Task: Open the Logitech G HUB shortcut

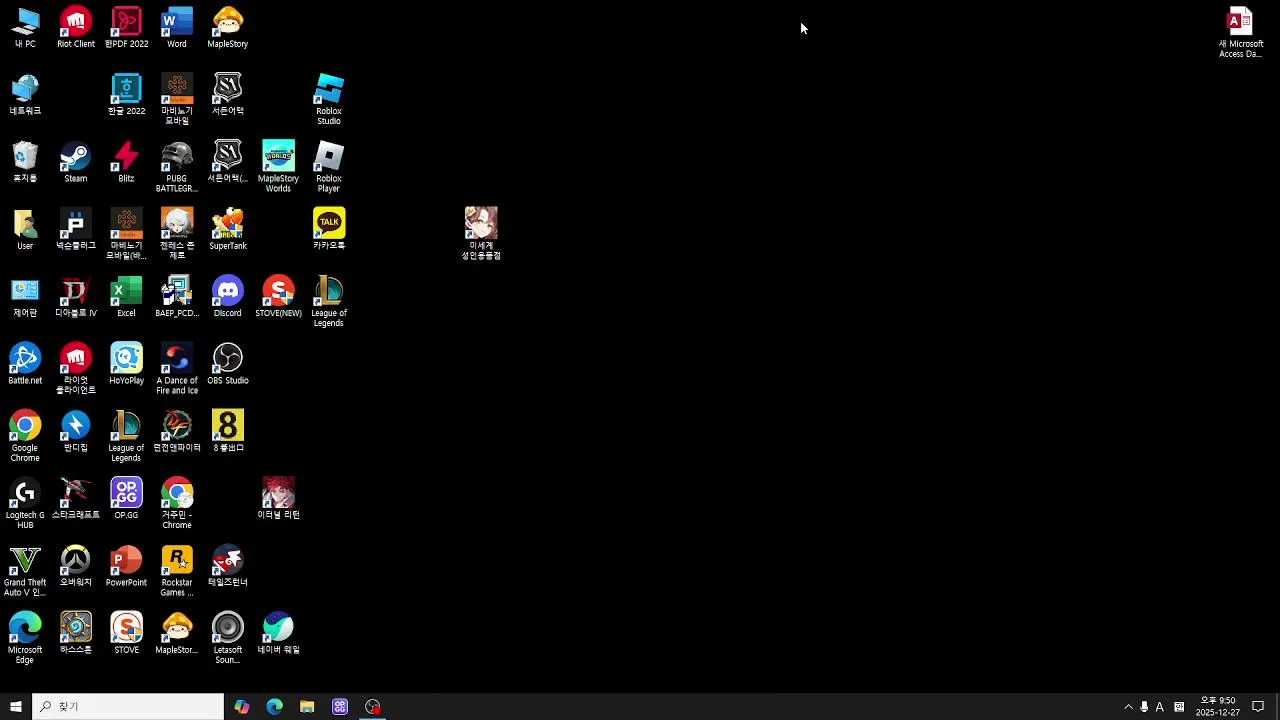Action: (25, 503)
